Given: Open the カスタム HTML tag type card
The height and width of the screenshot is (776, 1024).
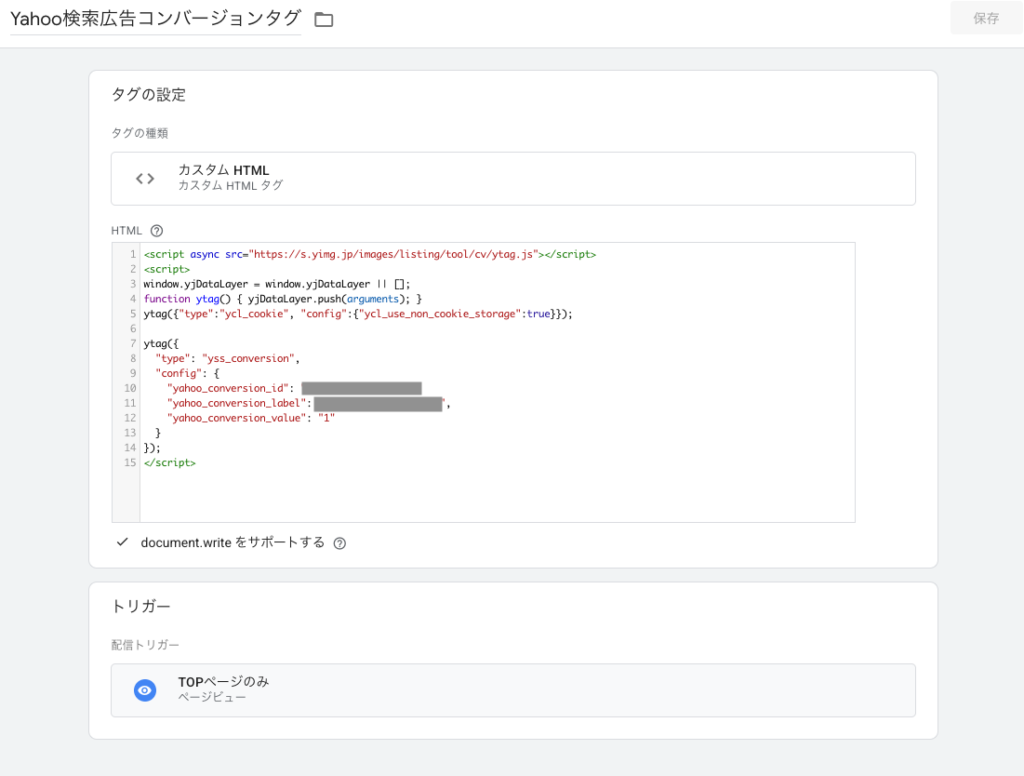Looking at the screenshot, I should pos(512,179).
